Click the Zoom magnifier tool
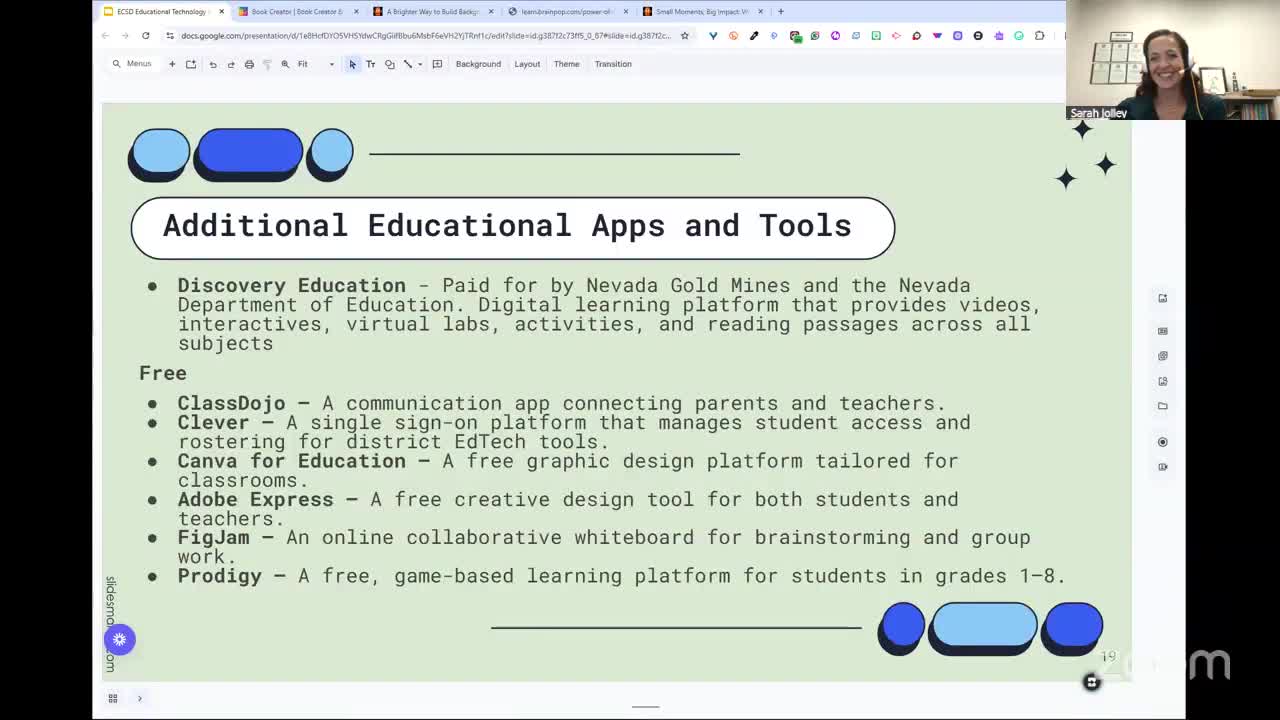This screenshot has height=720, width=1280. [285, 64]
